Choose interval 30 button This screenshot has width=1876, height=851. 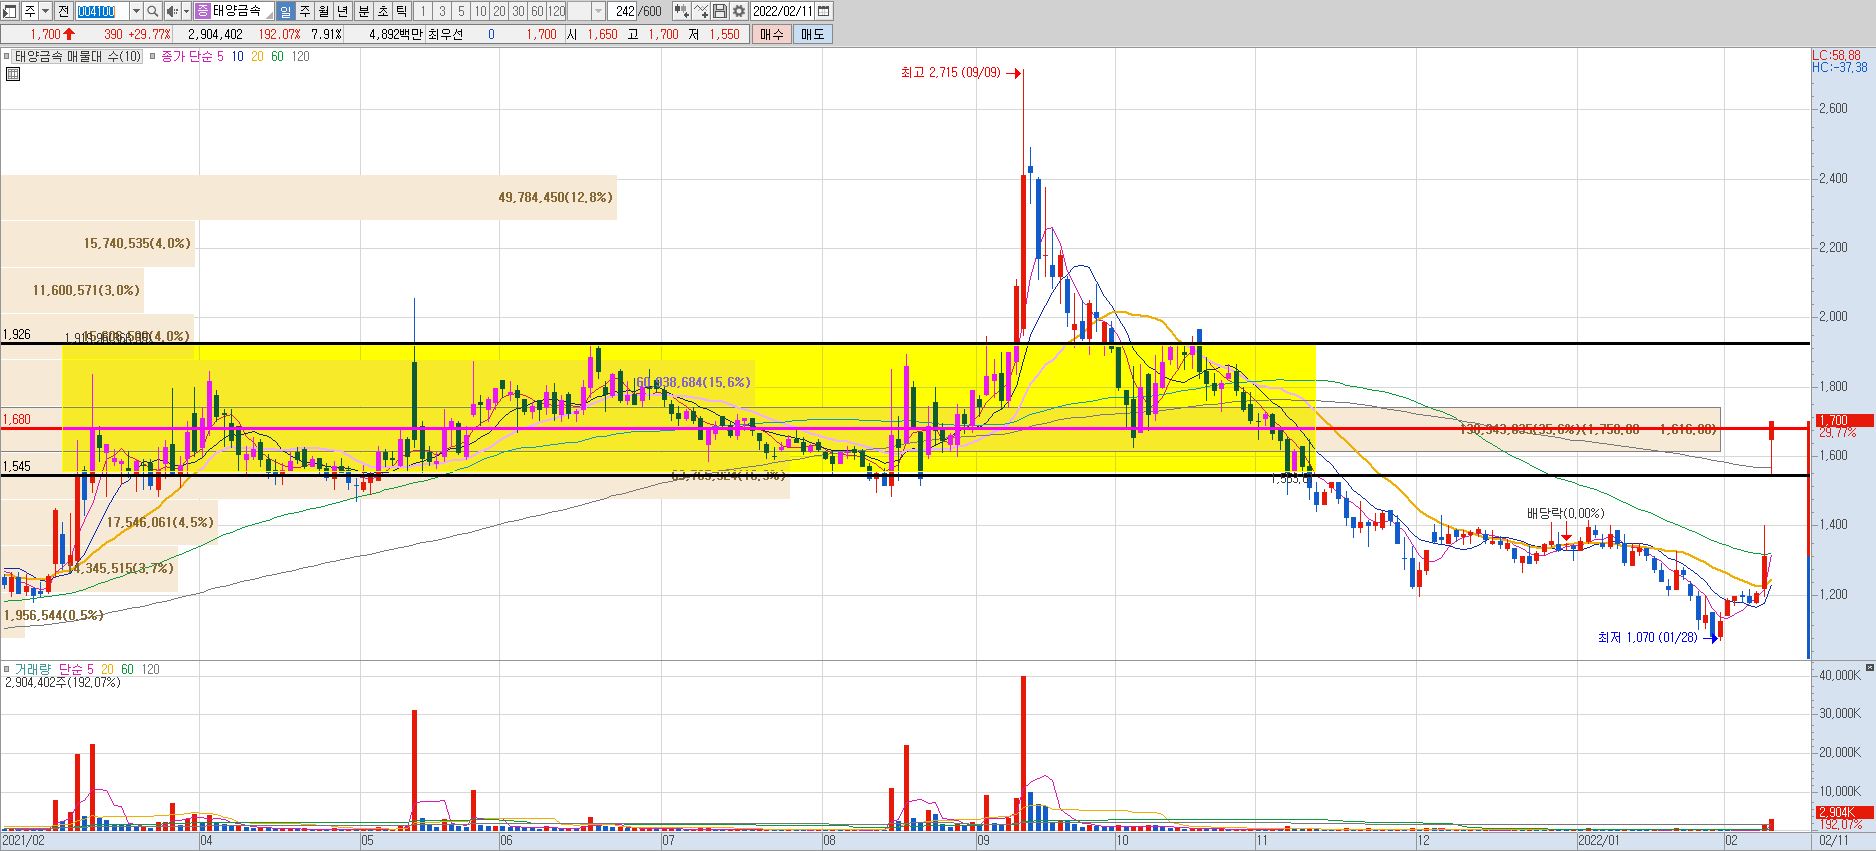[x=518, y=11]
